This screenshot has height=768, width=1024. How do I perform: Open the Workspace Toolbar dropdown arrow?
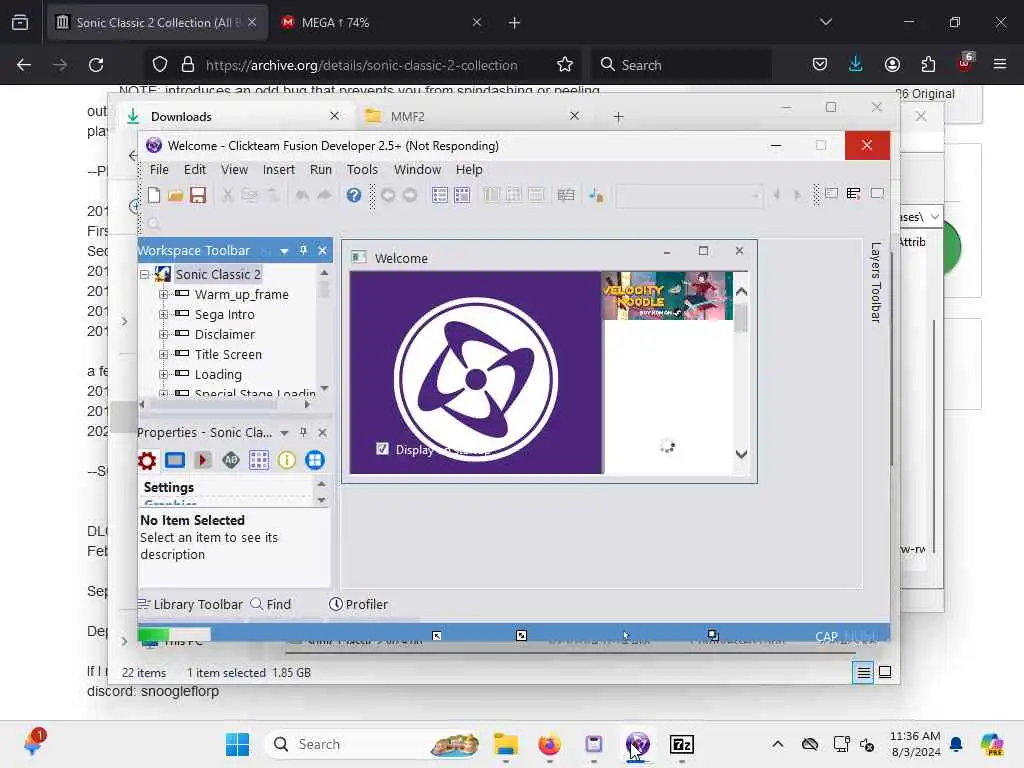284,251
